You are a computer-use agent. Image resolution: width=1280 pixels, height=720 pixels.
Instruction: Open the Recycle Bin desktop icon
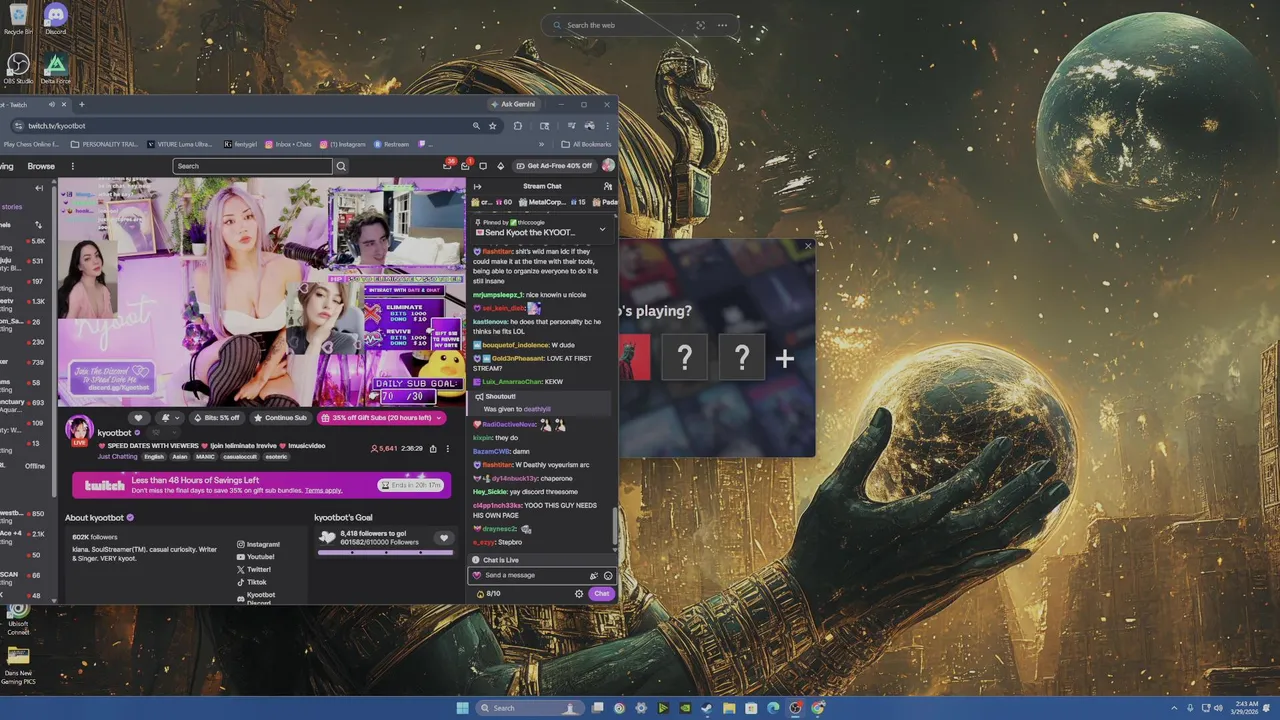18,18
